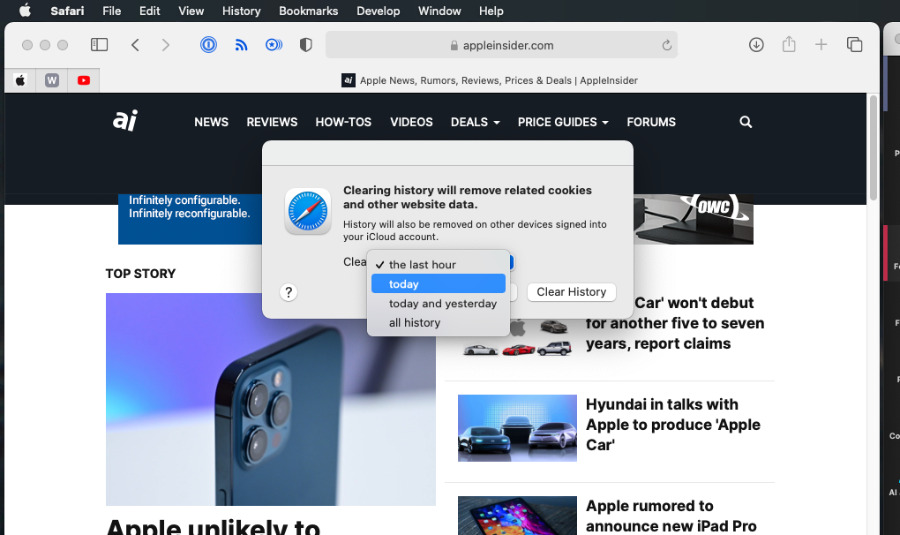
Task: Open the RSS feed extension icon
Action: pos(241,45)
